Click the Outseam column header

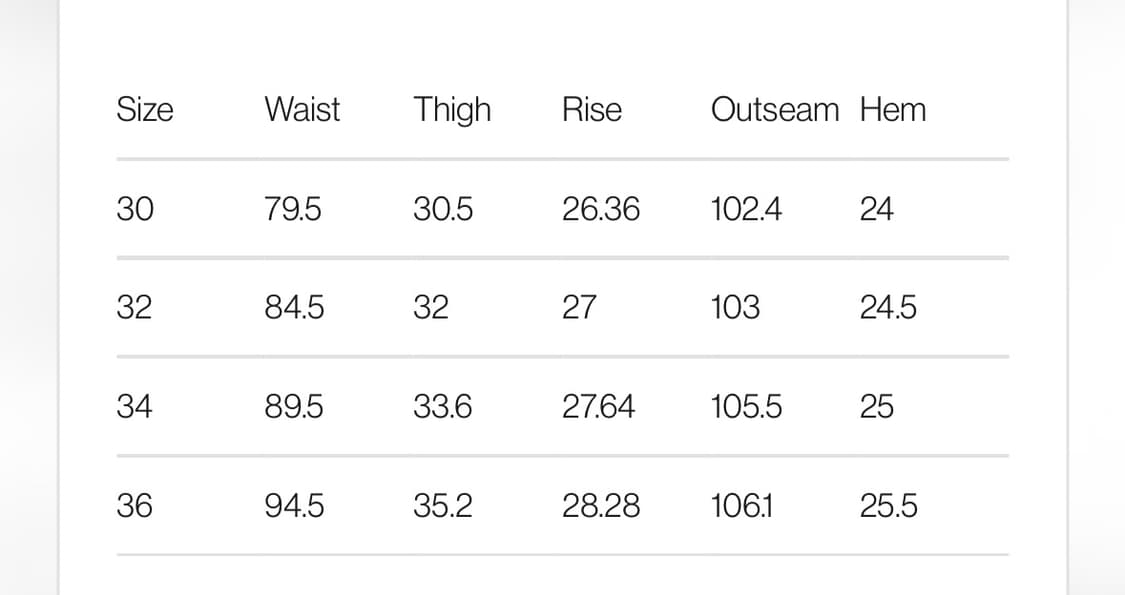coord(775,110)
